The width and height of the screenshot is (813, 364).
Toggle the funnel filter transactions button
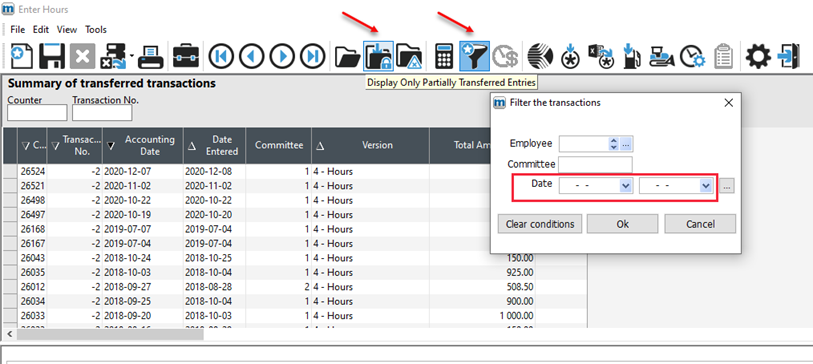[x=474, y=56]
